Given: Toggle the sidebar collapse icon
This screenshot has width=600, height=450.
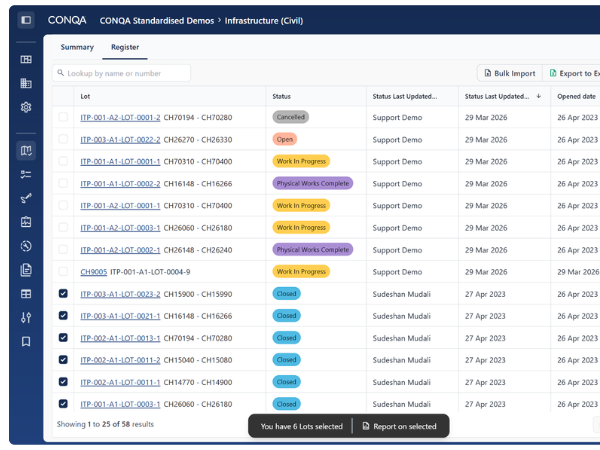Looking at the screenshot, I should [26, 20].
